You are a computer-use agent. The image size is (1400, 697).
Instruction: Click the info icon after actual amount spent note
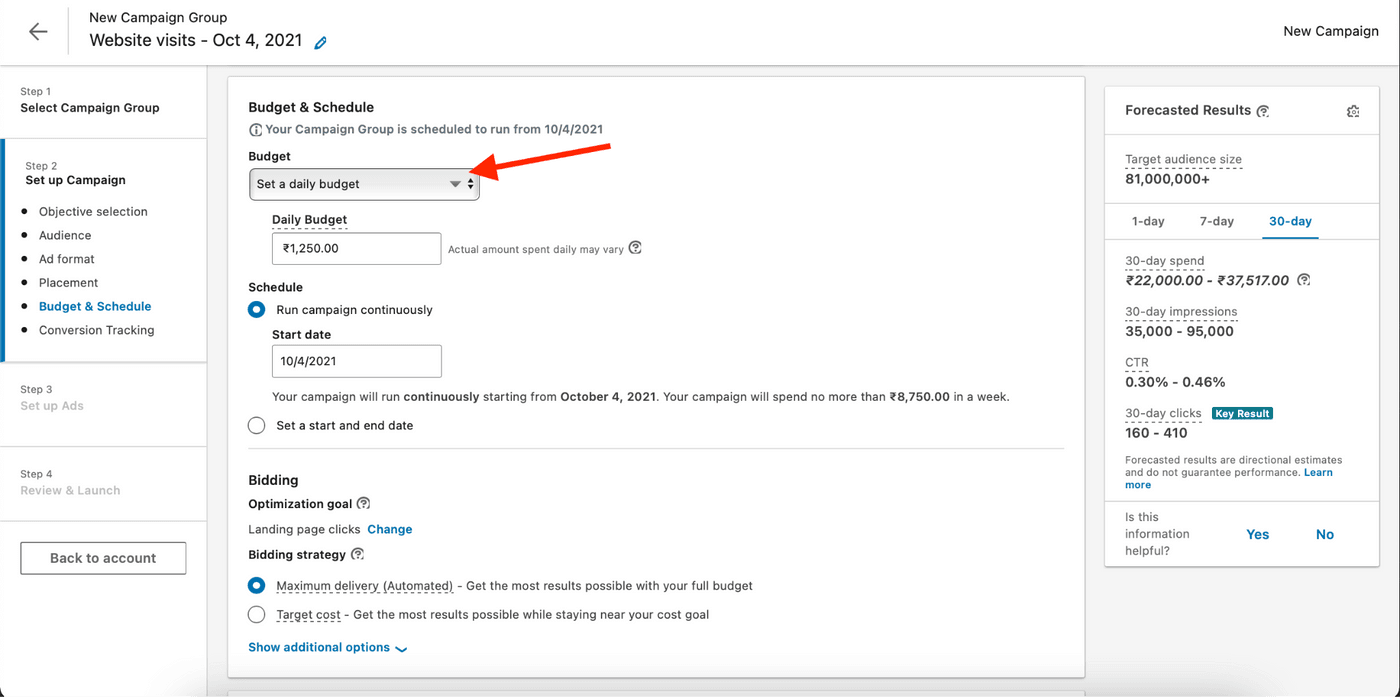635,248
